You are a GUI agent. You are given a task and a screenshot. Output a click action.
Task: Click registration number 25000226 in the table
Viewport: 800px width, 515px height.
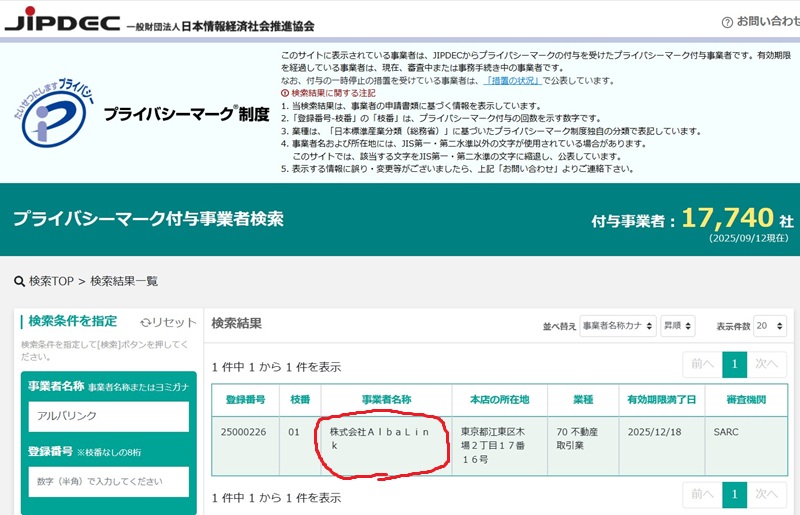[x=245, y=432]
